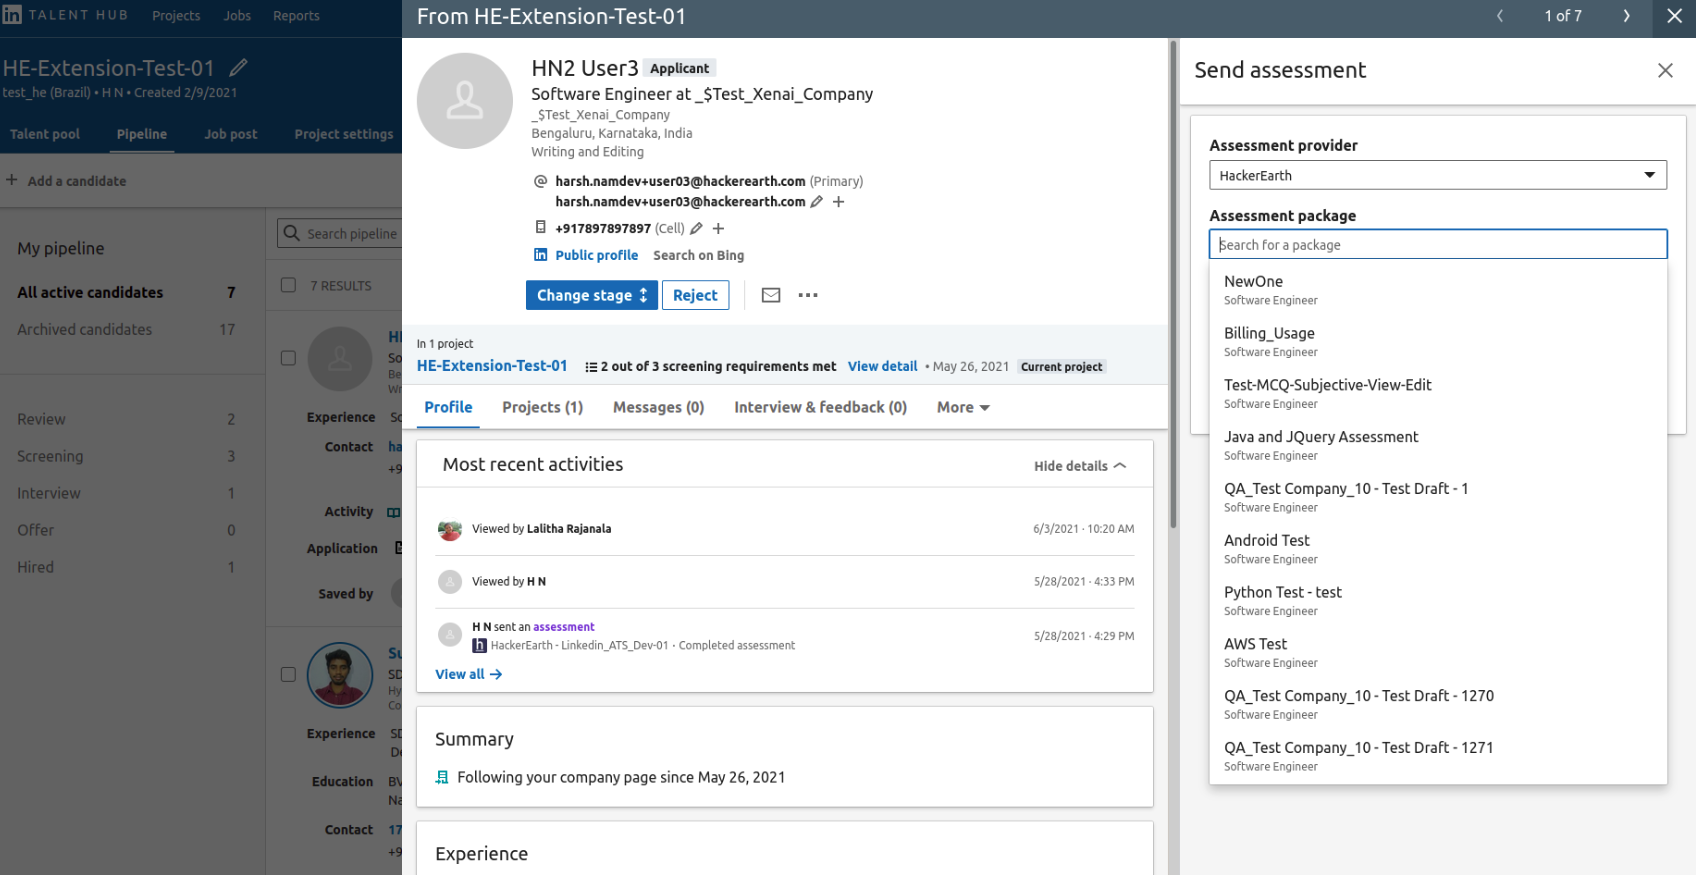Open View detail screening link
This screenshot has width=1696, height=875.
click(x=883, y=367)
